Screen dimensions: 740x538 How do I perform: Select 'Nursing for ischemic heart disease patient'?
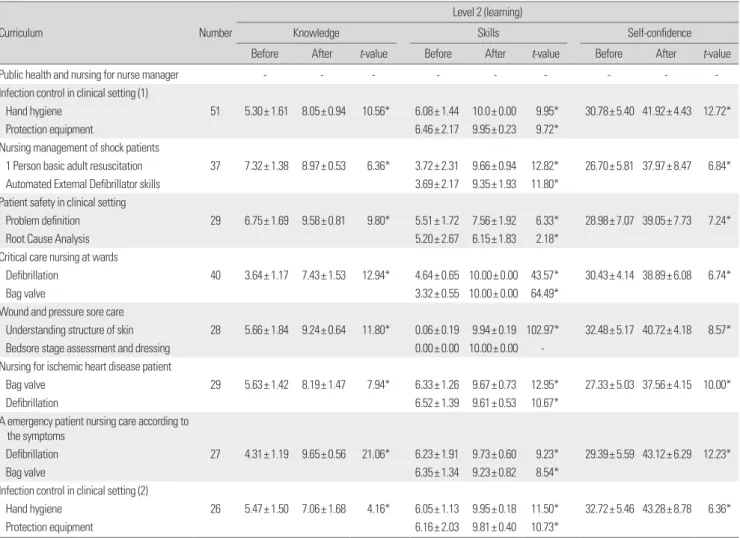pyautogui.click(x=85, y=367)
